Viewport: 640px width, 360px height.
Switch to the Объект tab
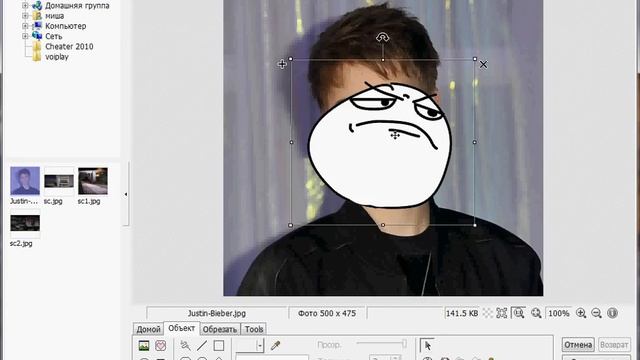(x=182, y=328)
